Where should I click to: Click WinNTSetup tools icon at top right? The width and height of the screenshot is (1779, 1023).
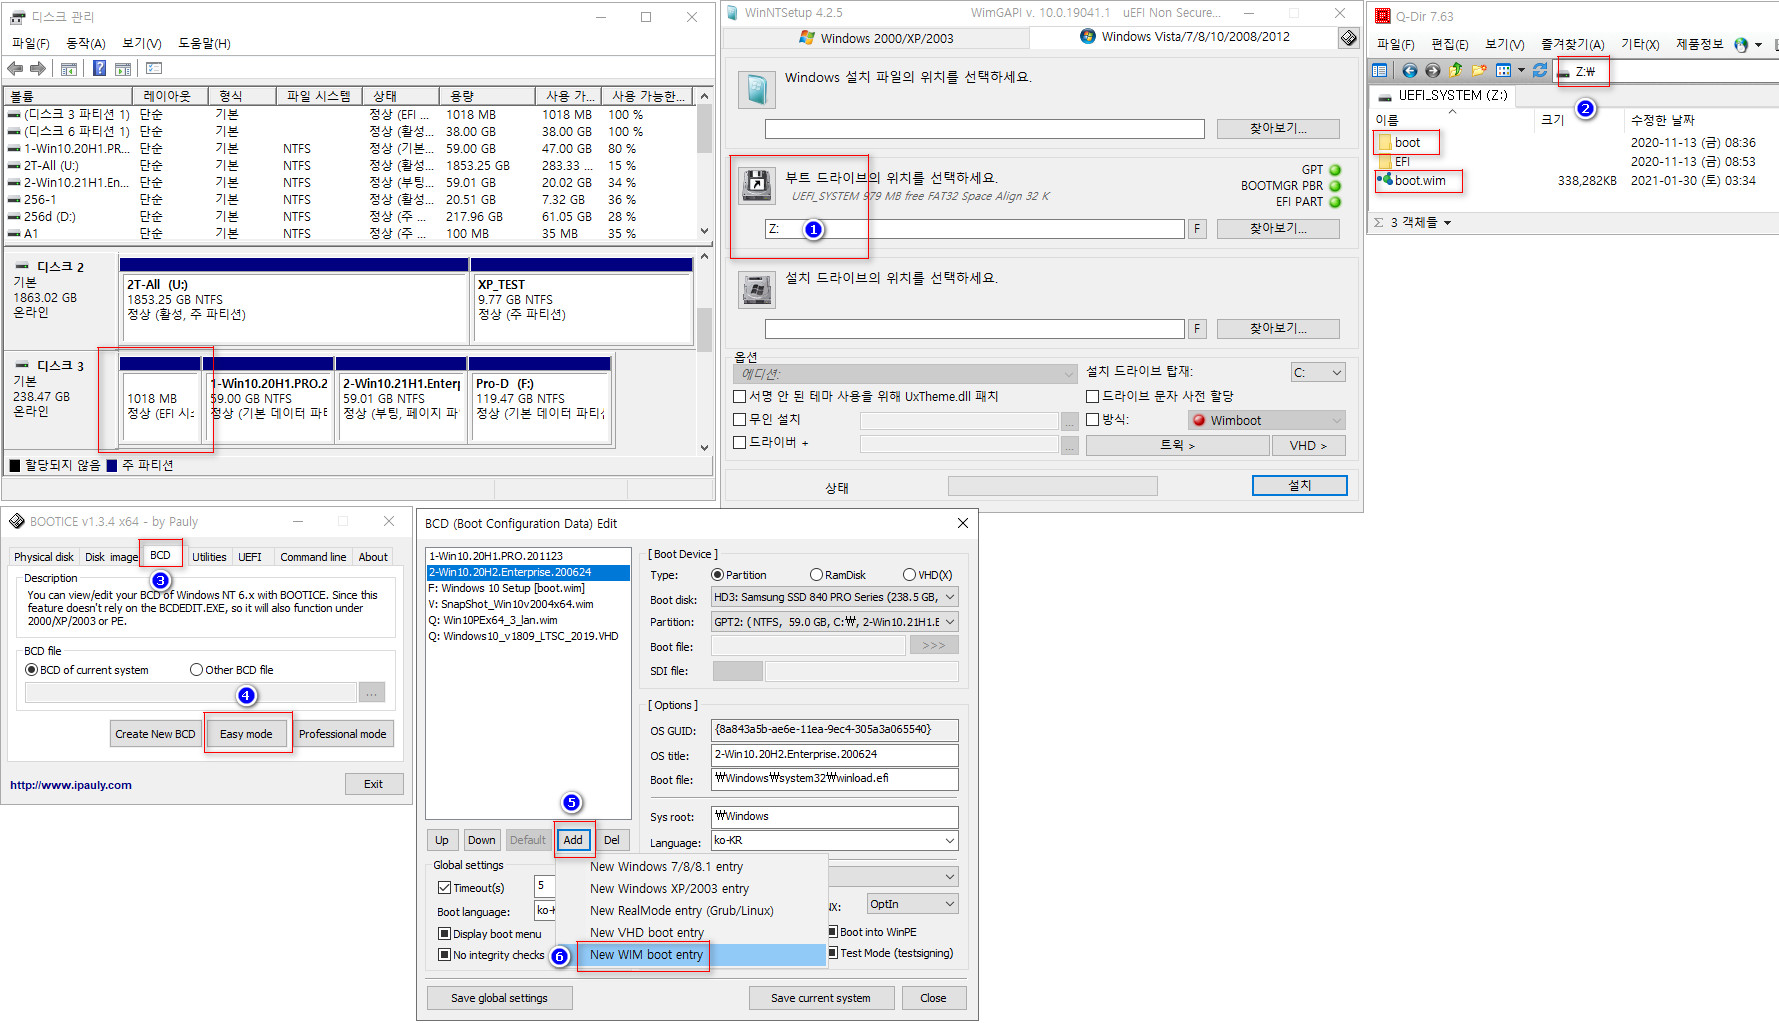[1348, 38]
